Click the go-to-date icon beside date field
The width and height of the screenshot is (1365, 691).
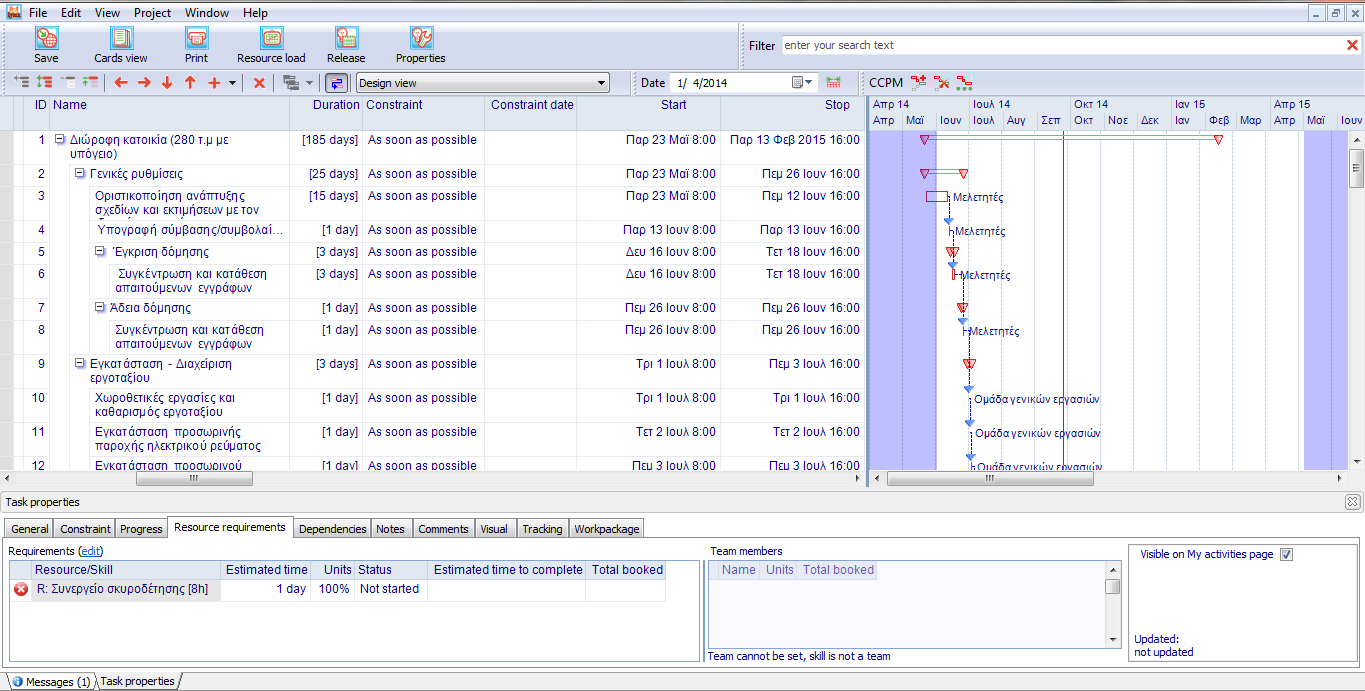833,83
